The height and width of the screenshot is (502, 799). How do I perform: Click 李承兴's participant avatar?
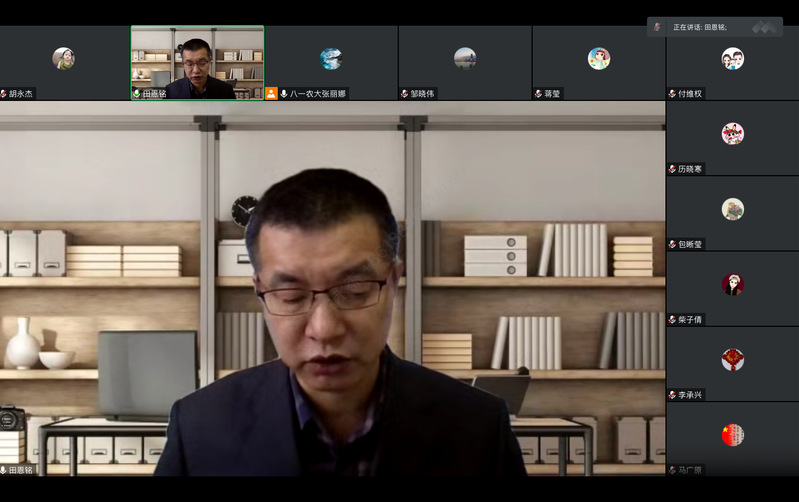coord(732,360)
